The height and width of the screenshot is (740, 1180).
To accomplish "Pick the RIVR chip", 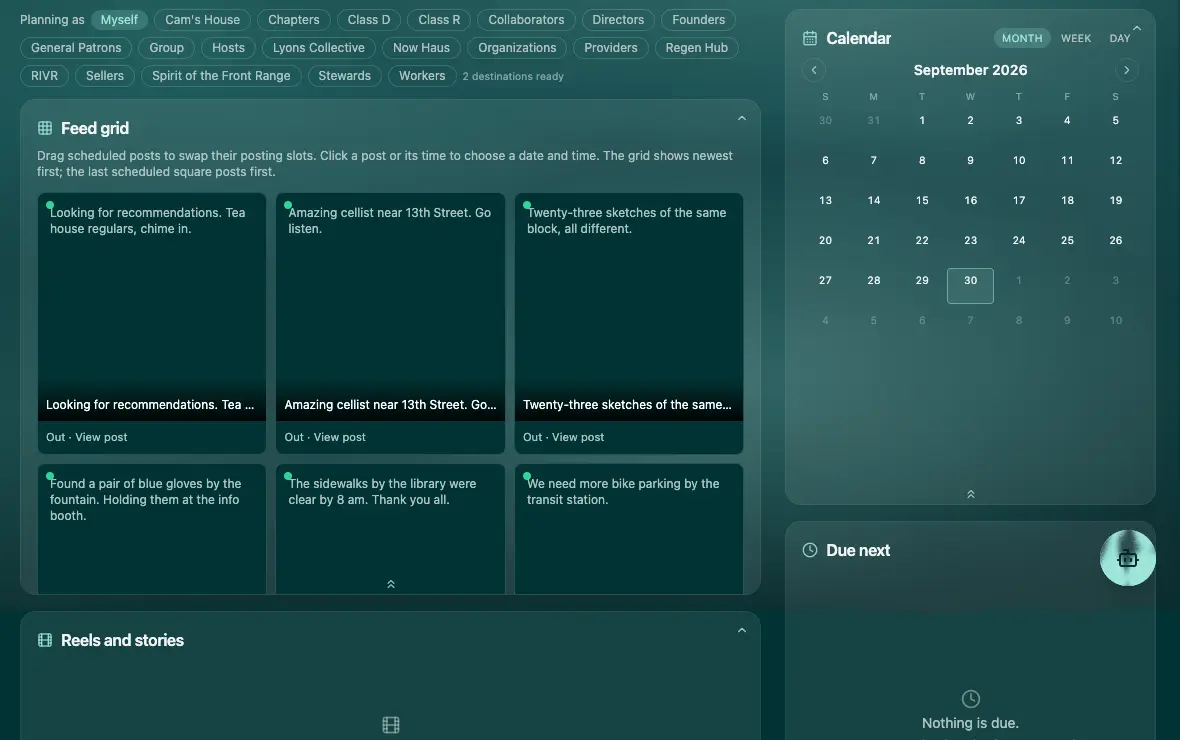I will tap(44, 75).
